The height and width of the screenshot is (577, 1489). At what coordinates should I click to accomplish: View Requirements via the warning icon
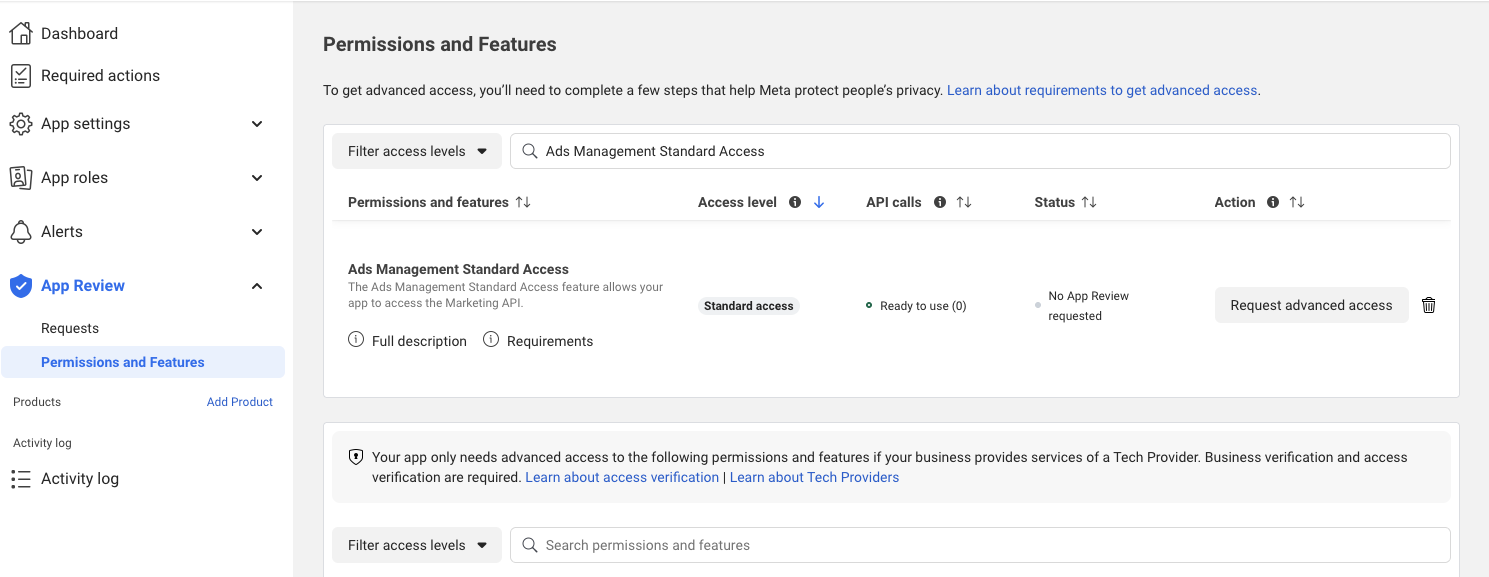(490, 340)
